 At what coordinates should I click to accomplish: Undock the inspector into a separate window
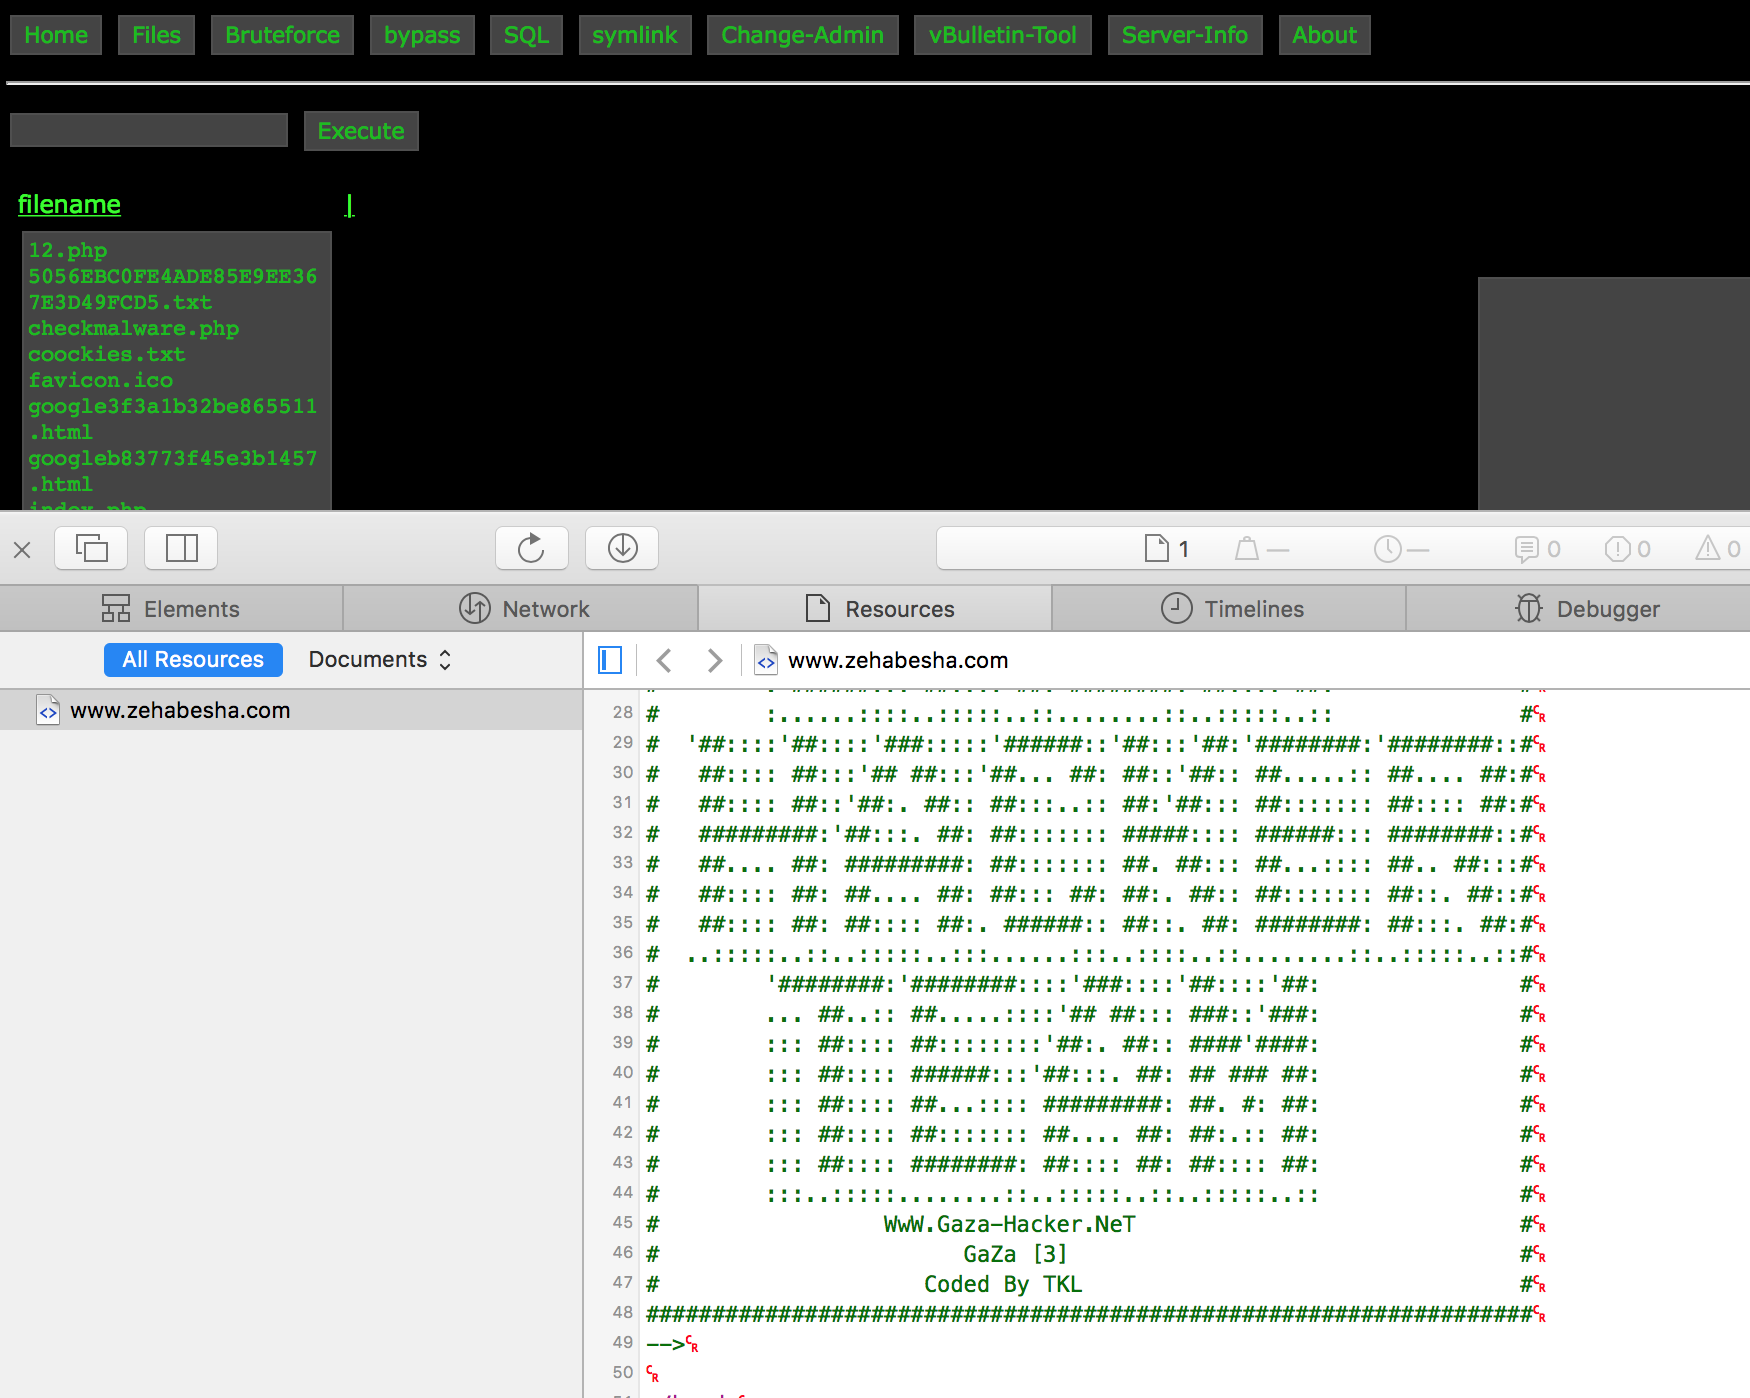(x=91, y=548)
